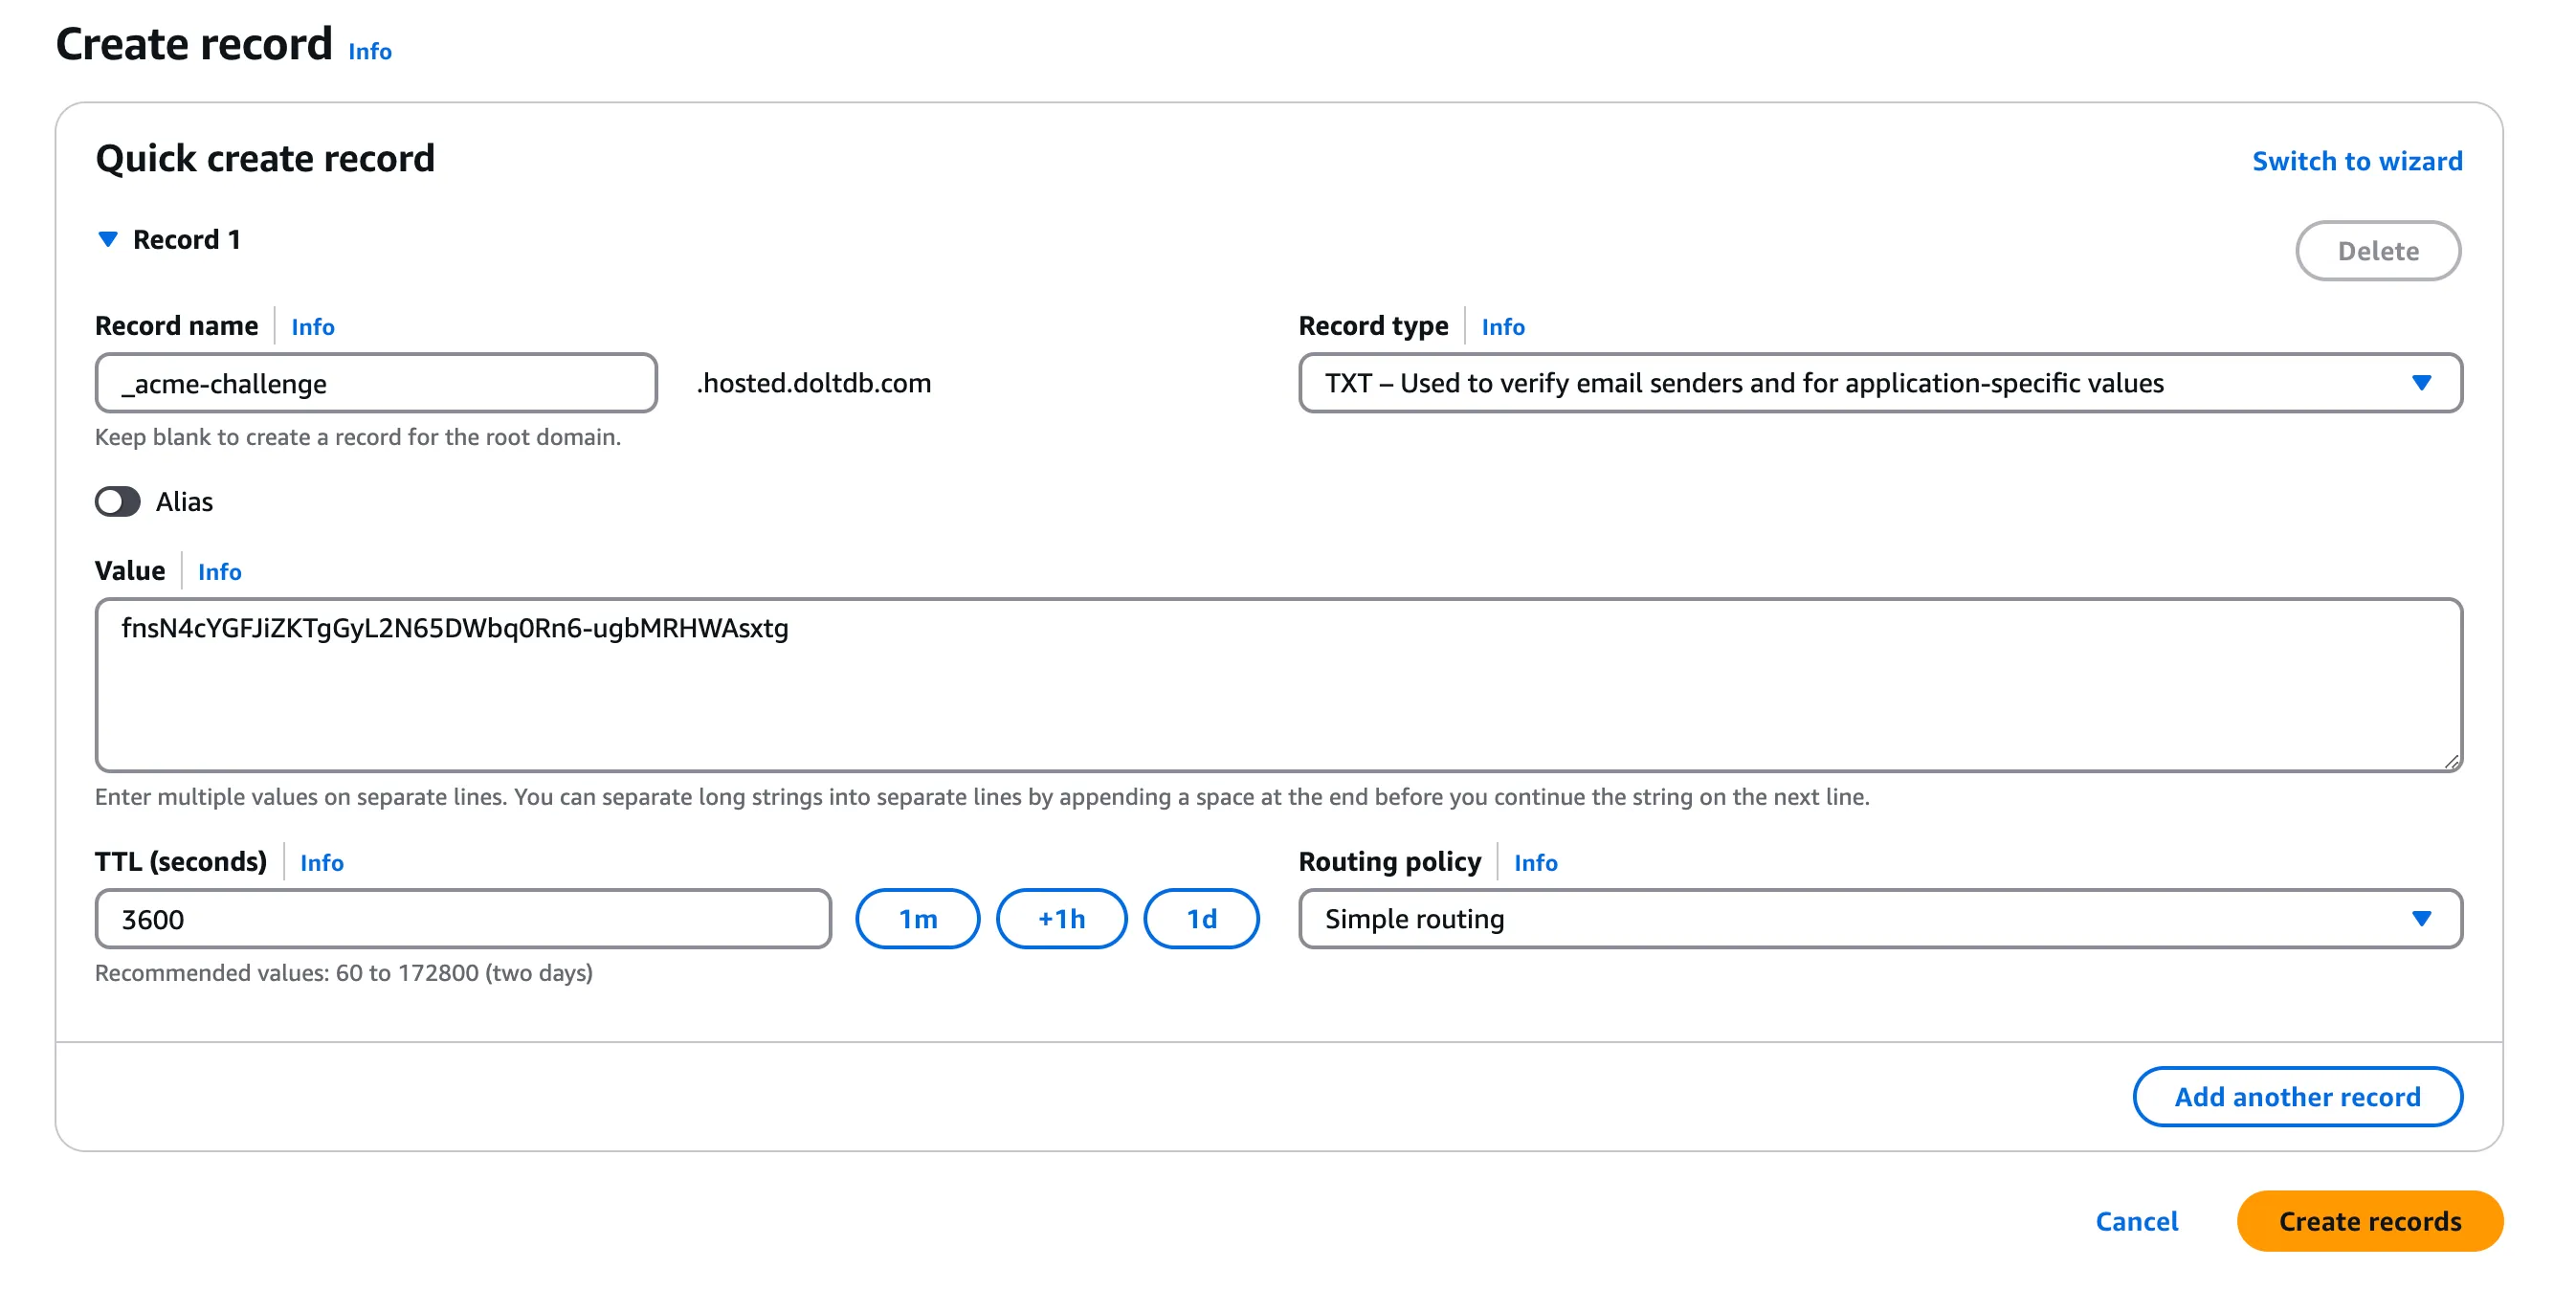The width and height of the screenshot is (2576, 1290).
Task: Collapse the Record 1 section triangle
Action: [x=108, y=239]
